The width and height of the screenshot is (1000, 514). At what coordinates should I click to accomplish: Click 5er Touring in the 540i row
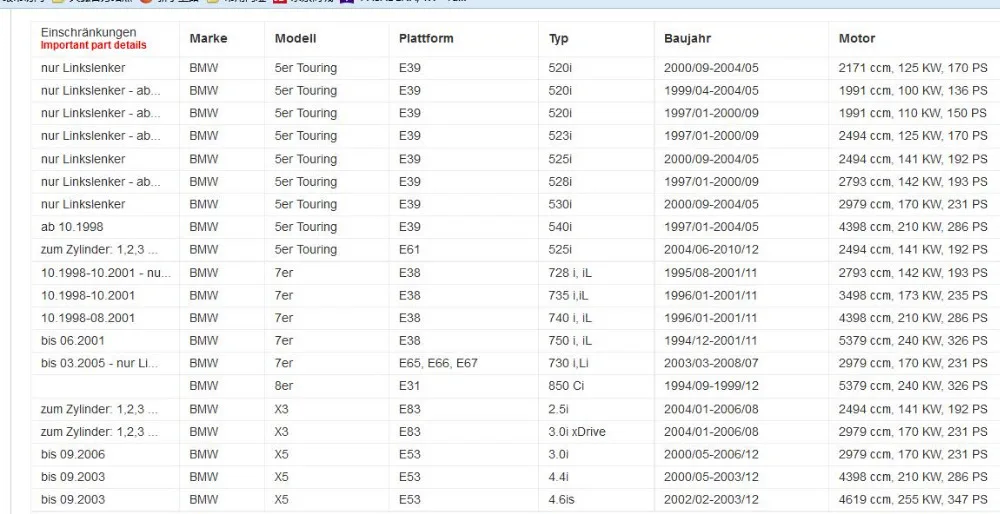pyautogui.click(x=305, y=227)
